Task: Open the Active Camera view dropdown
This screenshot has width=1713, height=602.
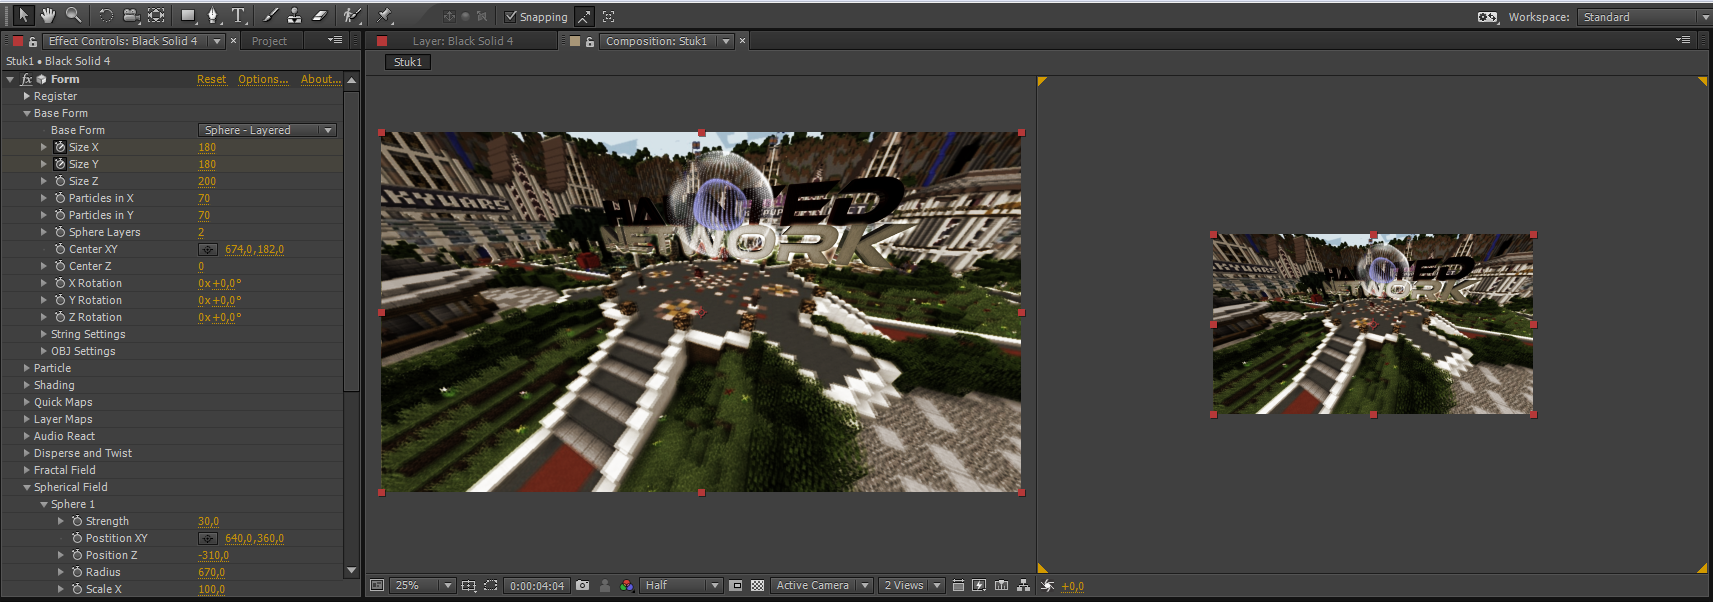Action: [822, 586]
